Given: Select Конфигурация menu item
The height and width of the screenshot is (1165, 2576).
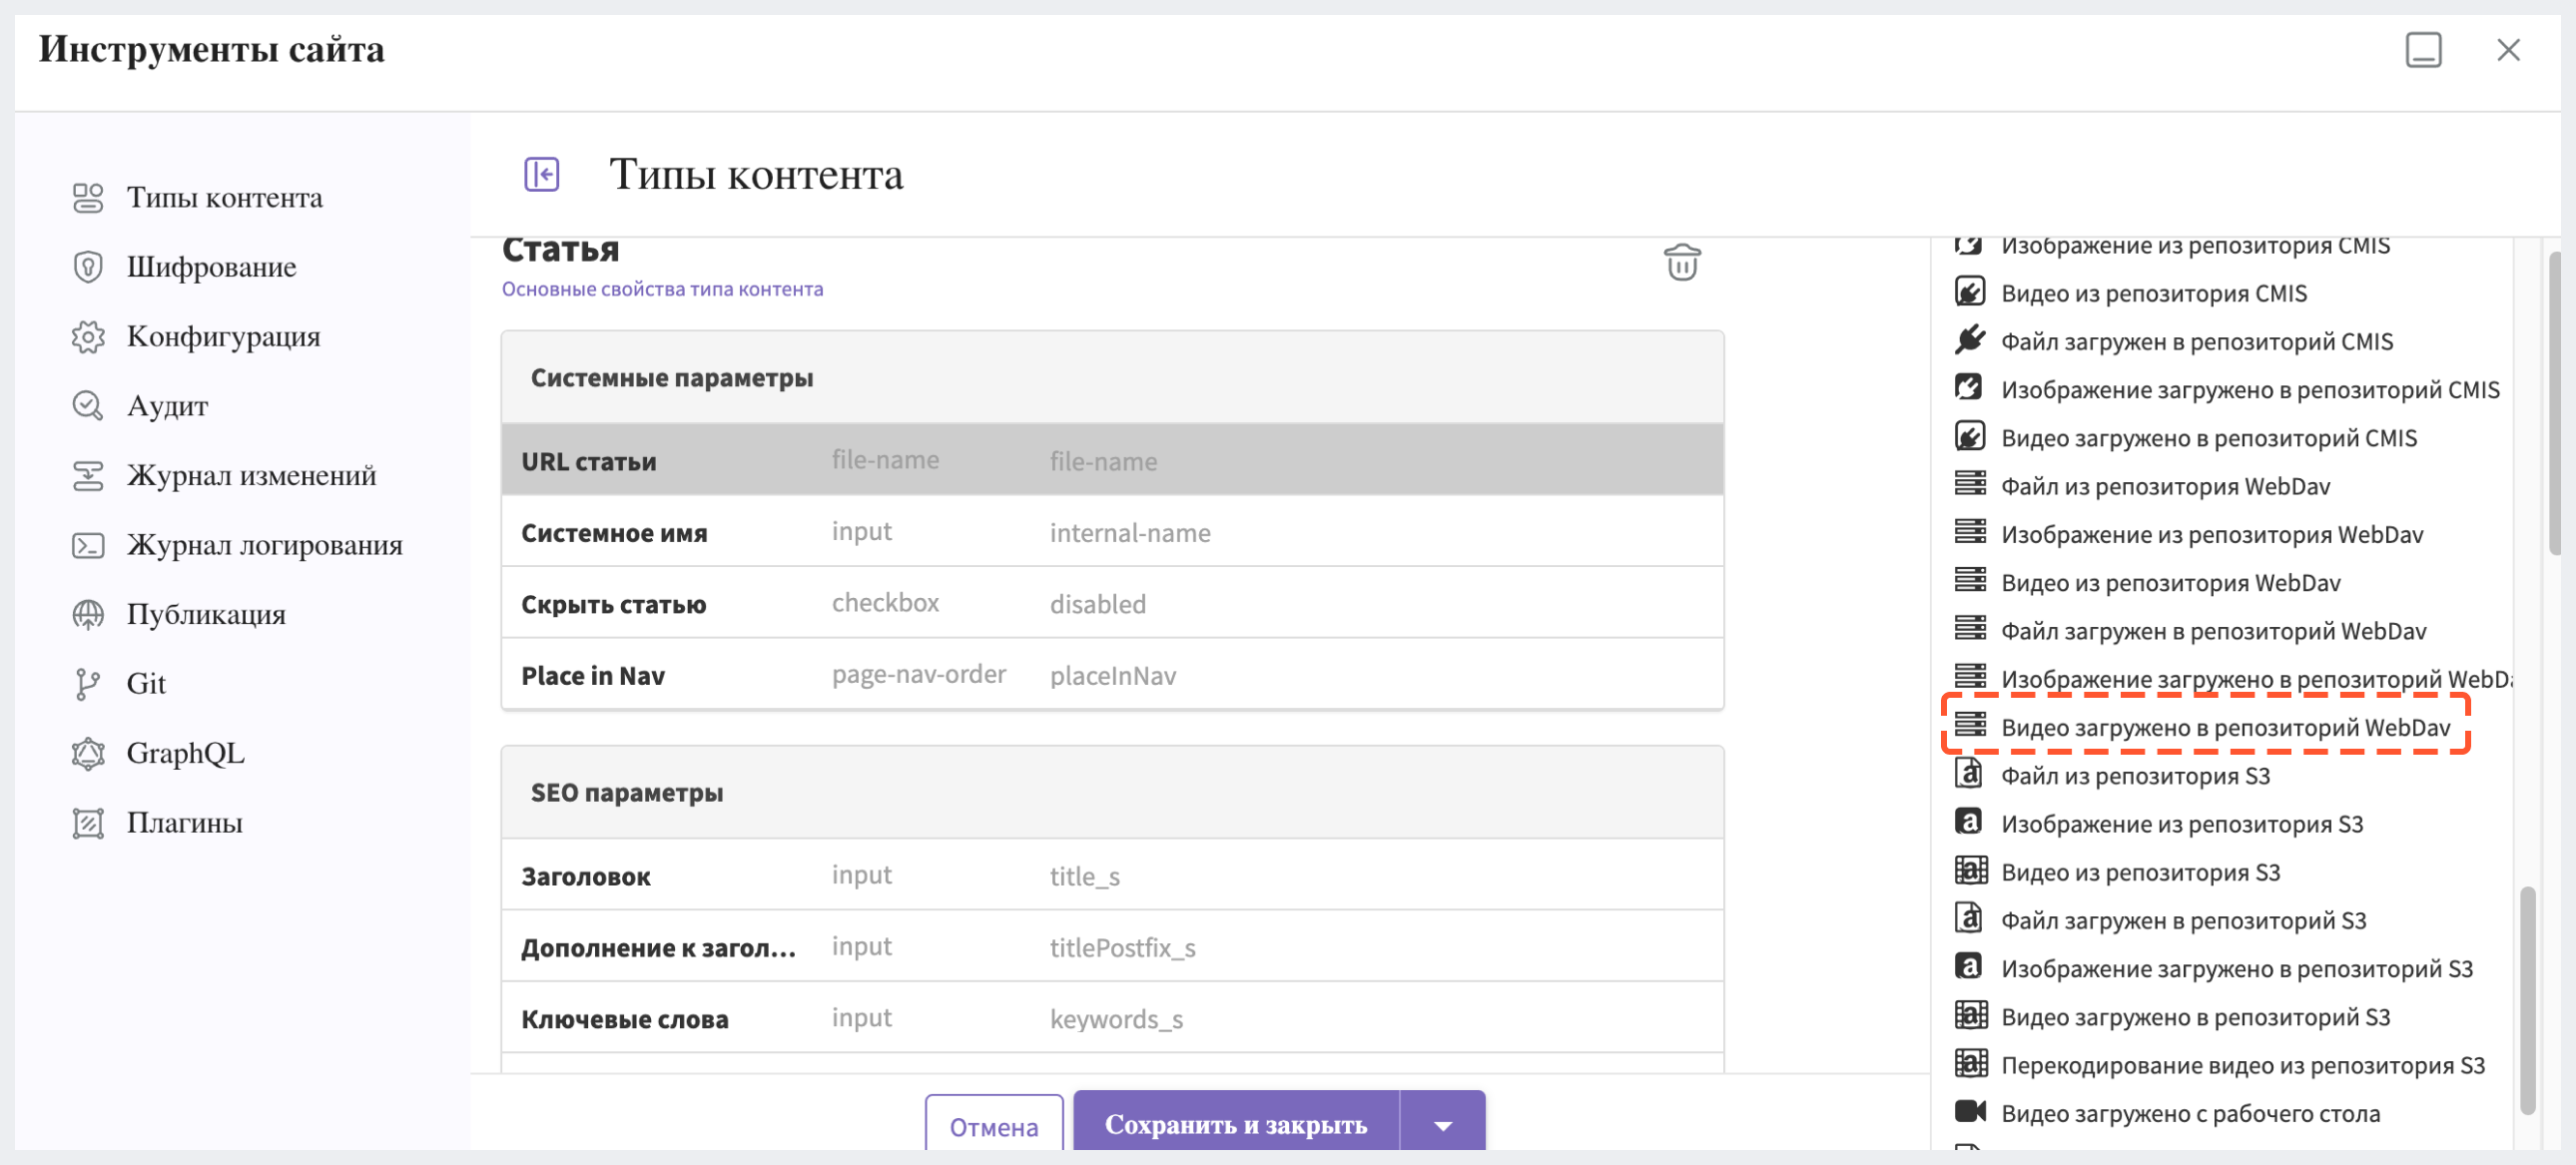Looking at the screenshot, I should (x=222, y=335).
